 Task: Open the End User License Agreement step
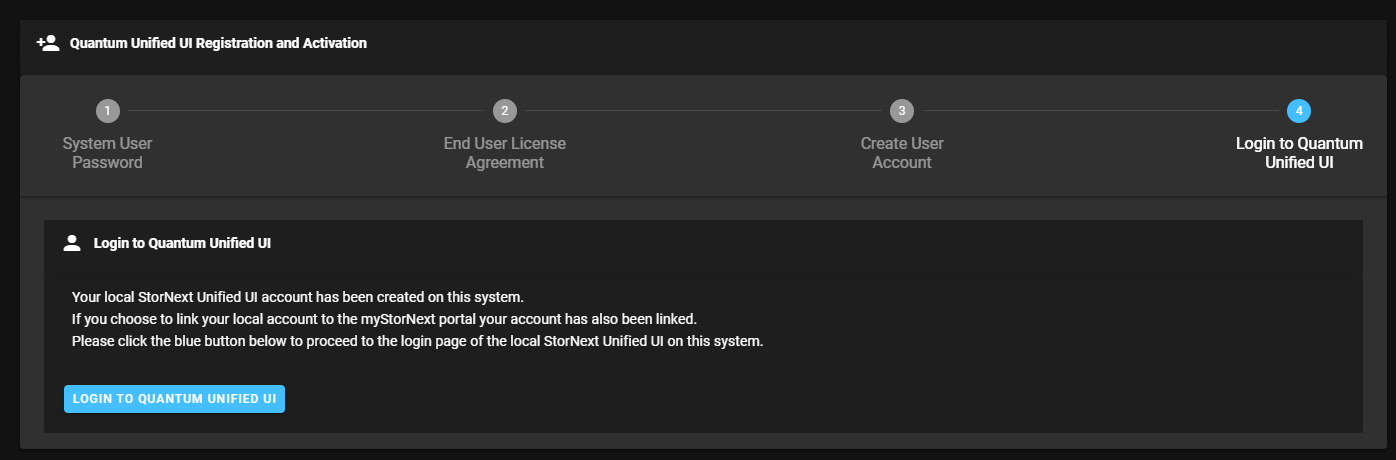point(505,153)
